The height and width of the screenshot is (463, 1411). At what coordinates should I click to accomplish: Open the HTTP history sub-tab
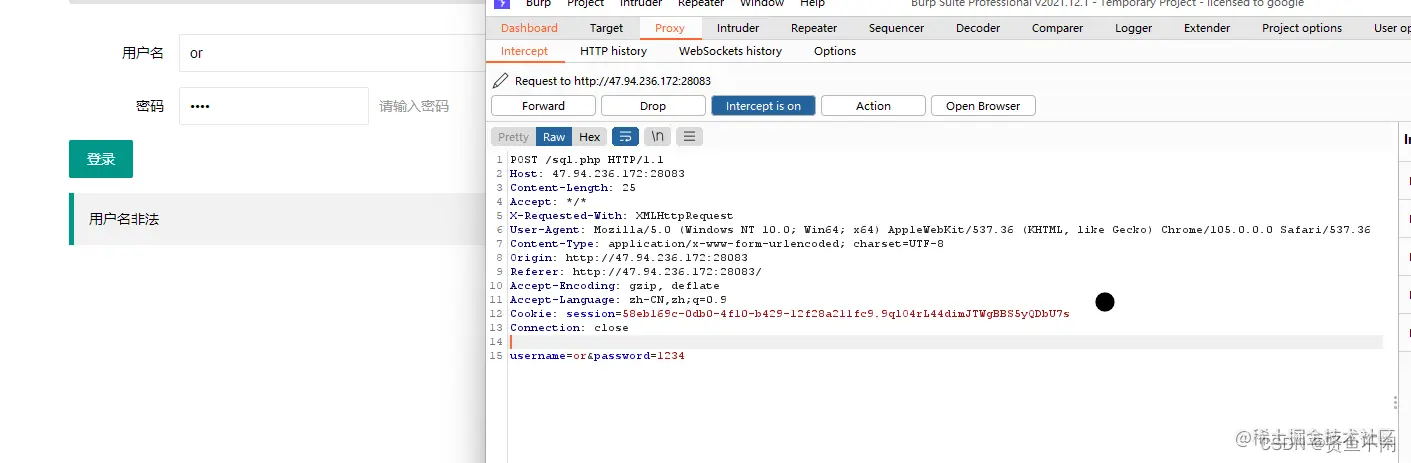click(613, 51)
